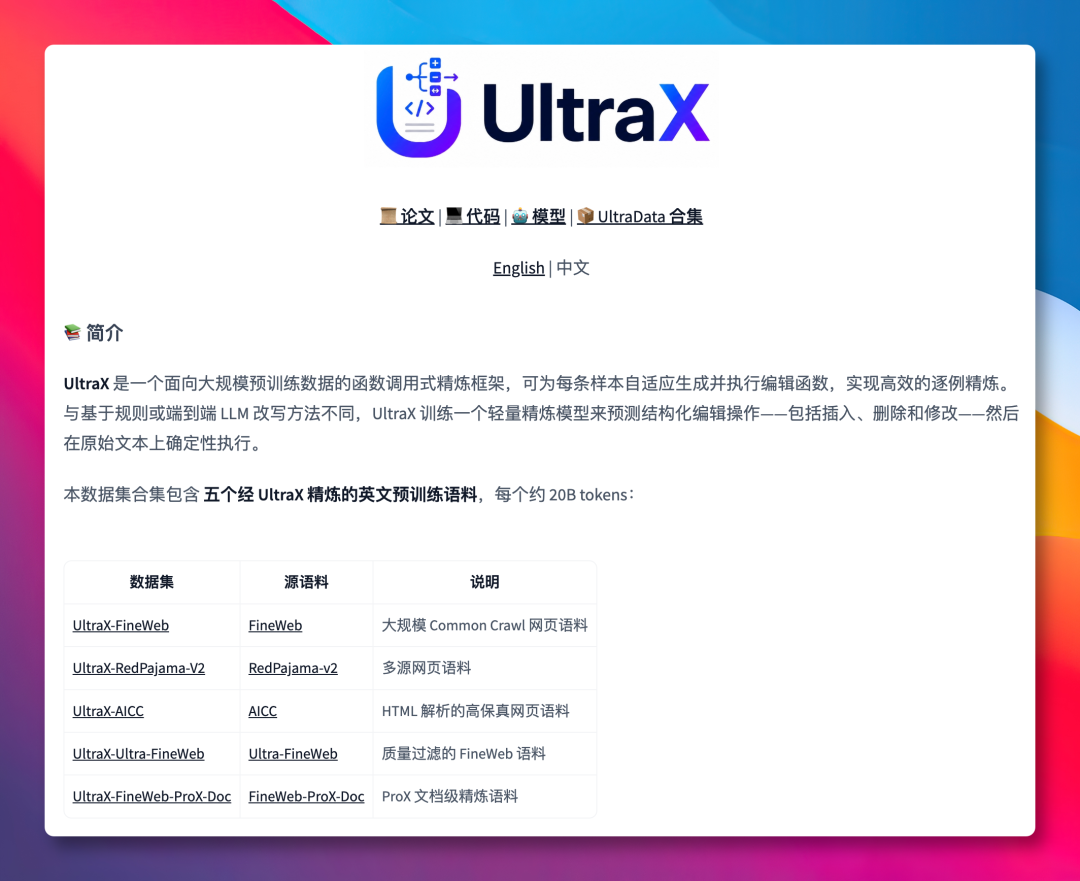The image size is (1080, 881).
Task: Open the AICC source corpus link
Action: click(262, 711)
